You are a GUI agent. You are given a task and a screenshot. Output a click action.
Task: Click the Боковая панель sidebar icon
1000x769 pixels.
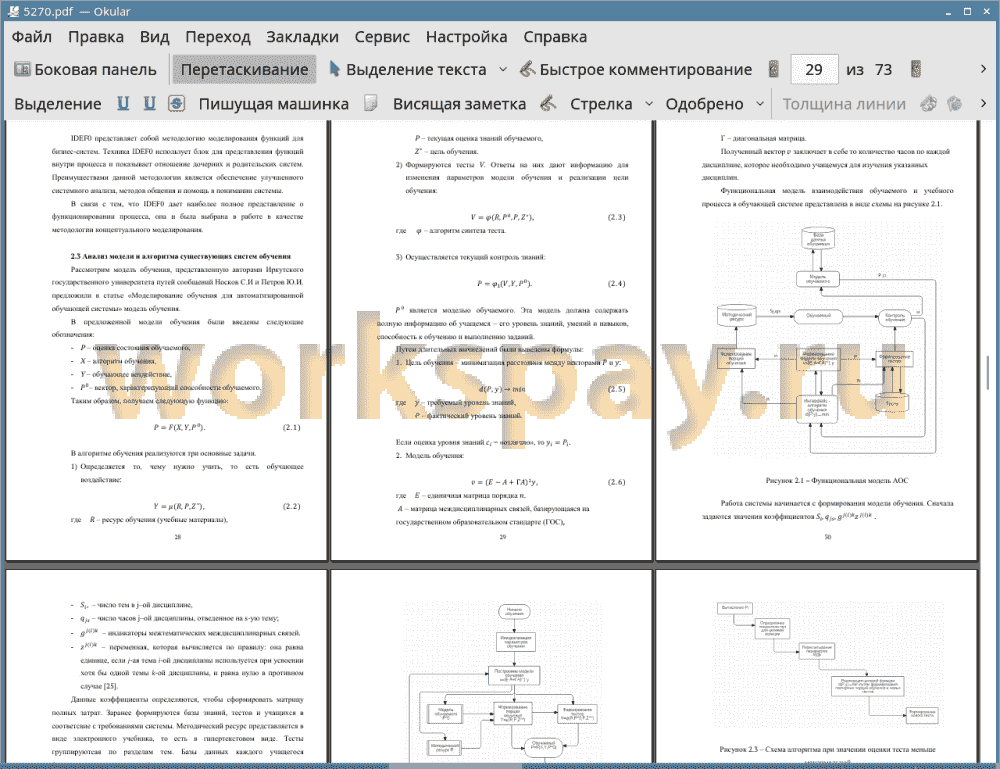pos(22,69)
